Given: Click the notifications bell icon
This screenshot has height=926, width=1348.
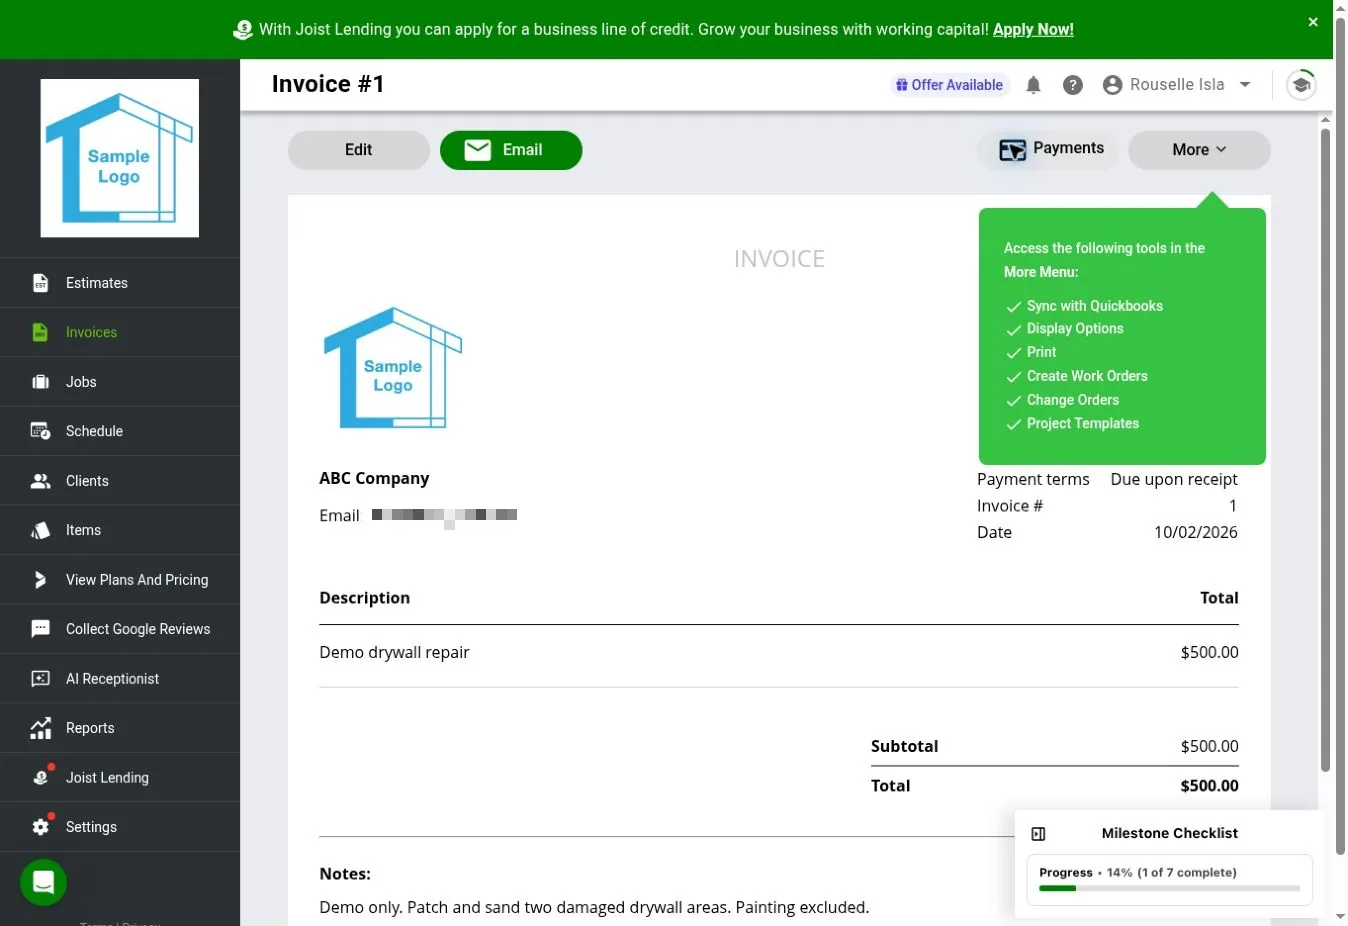Looking at the screenshot, I should 1033,85.
